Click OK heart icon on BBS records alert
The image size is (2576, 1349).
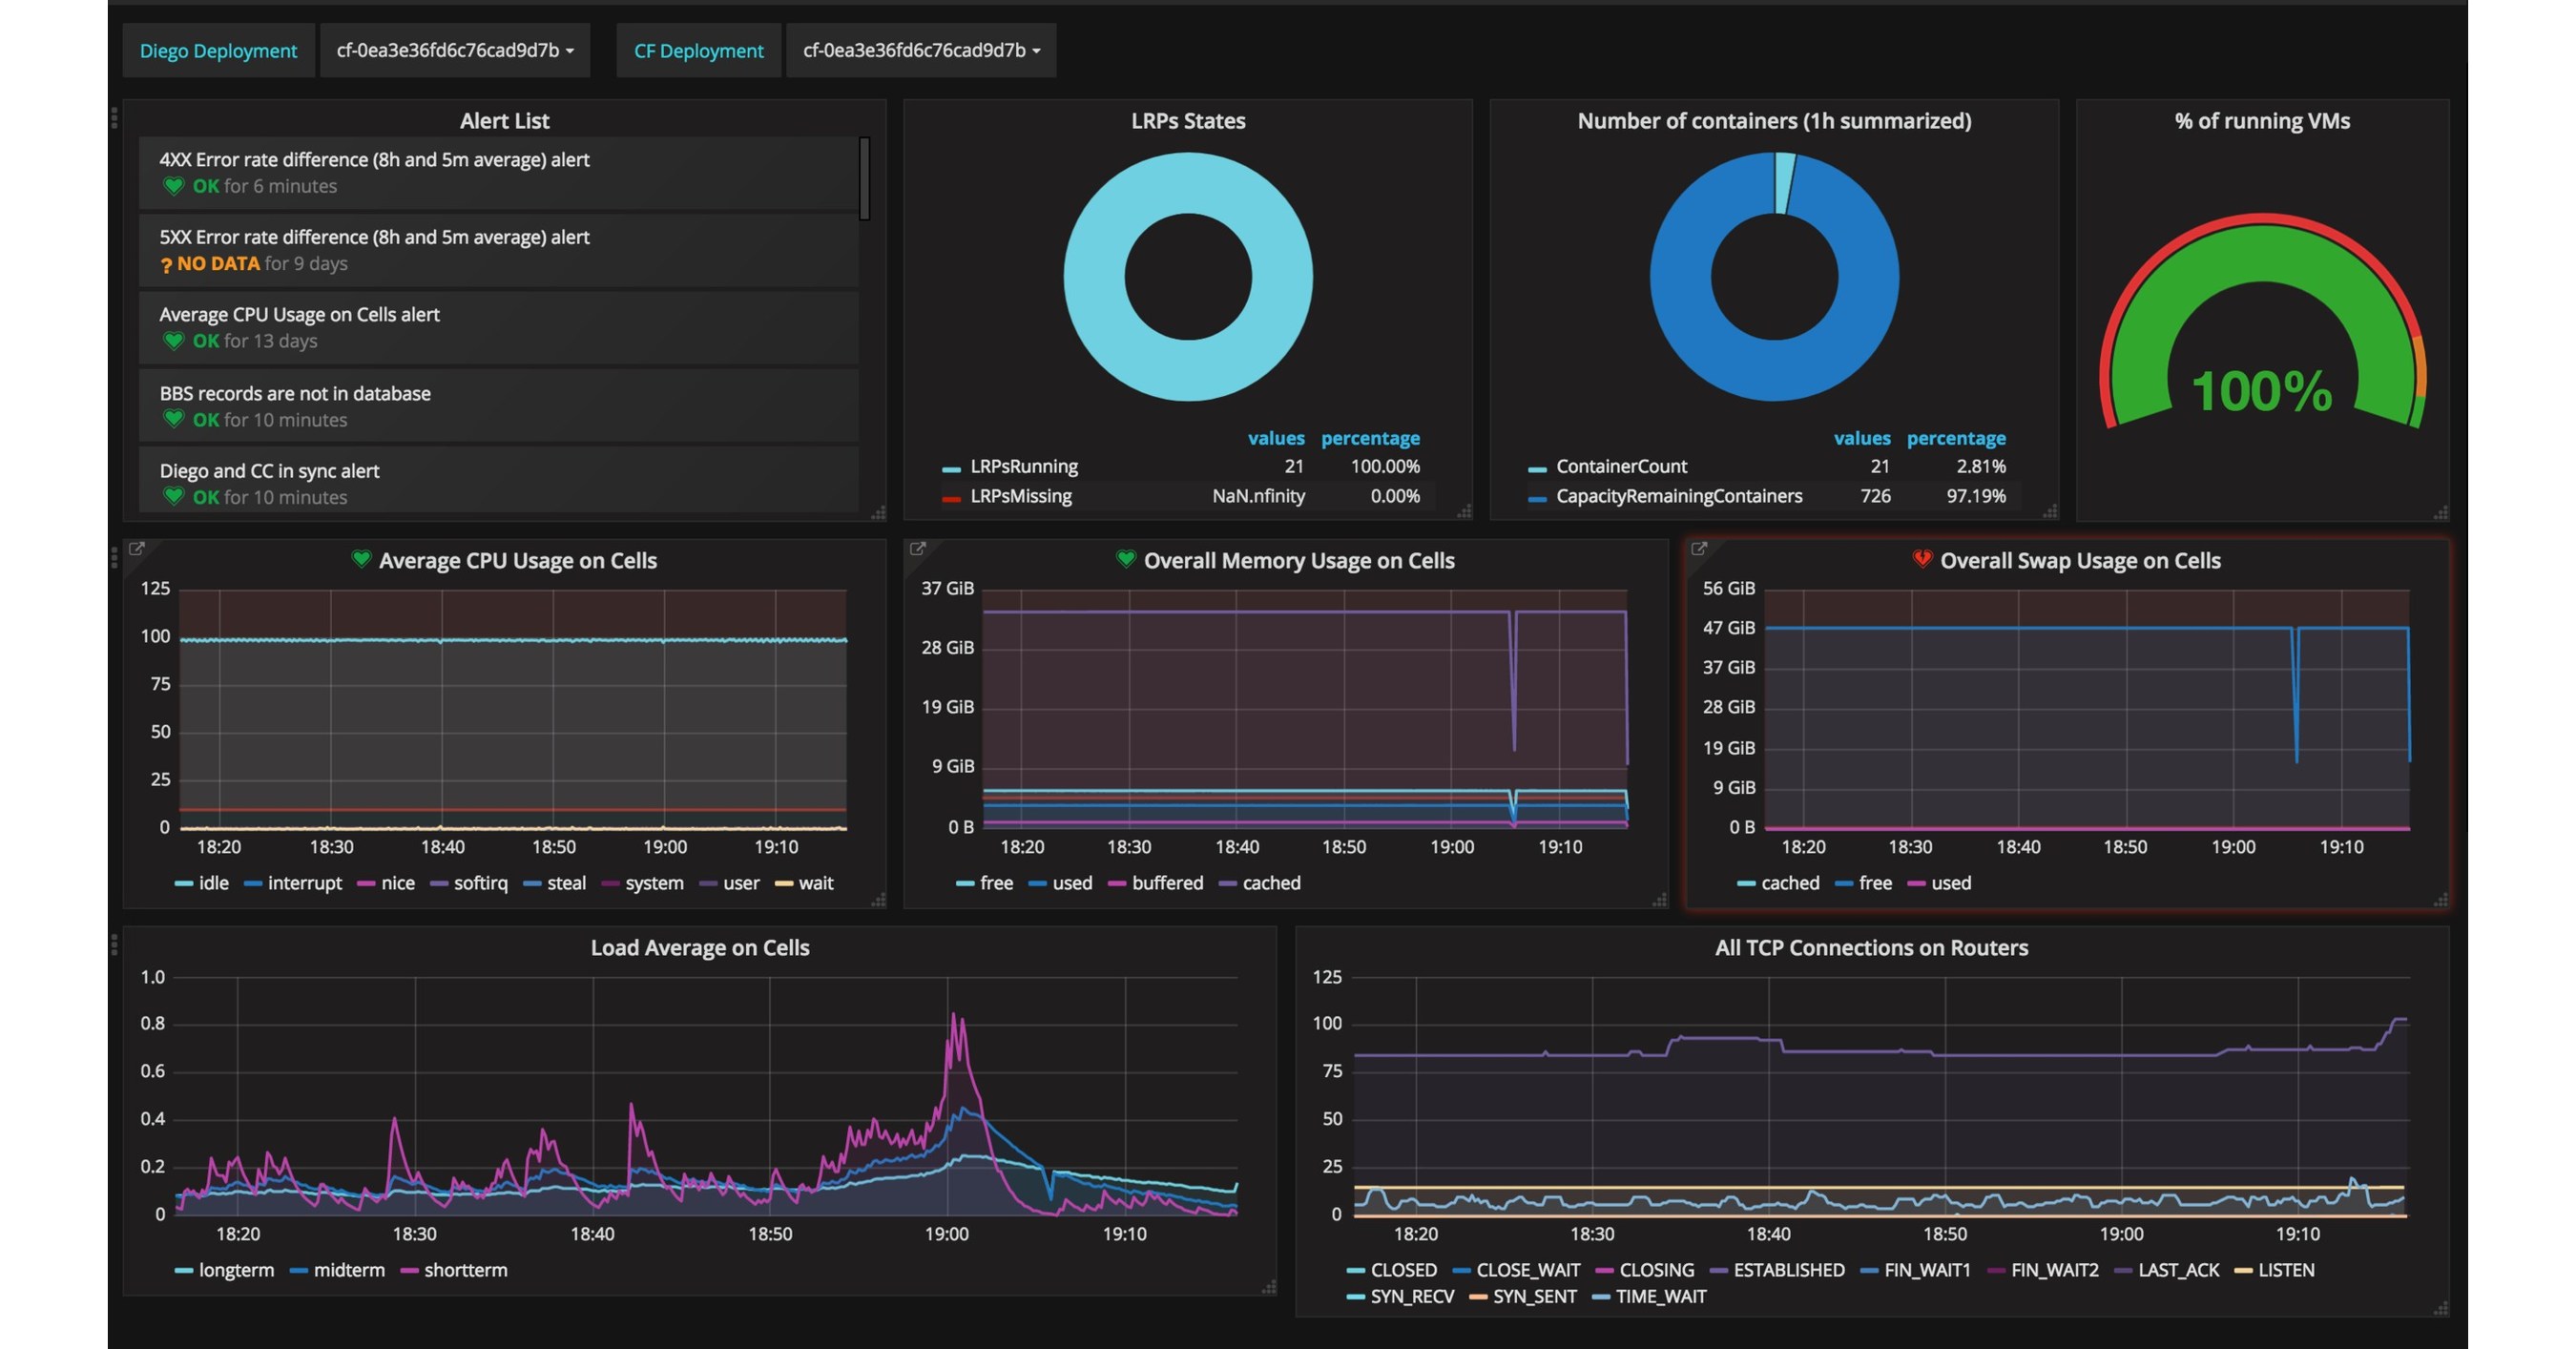174,420
